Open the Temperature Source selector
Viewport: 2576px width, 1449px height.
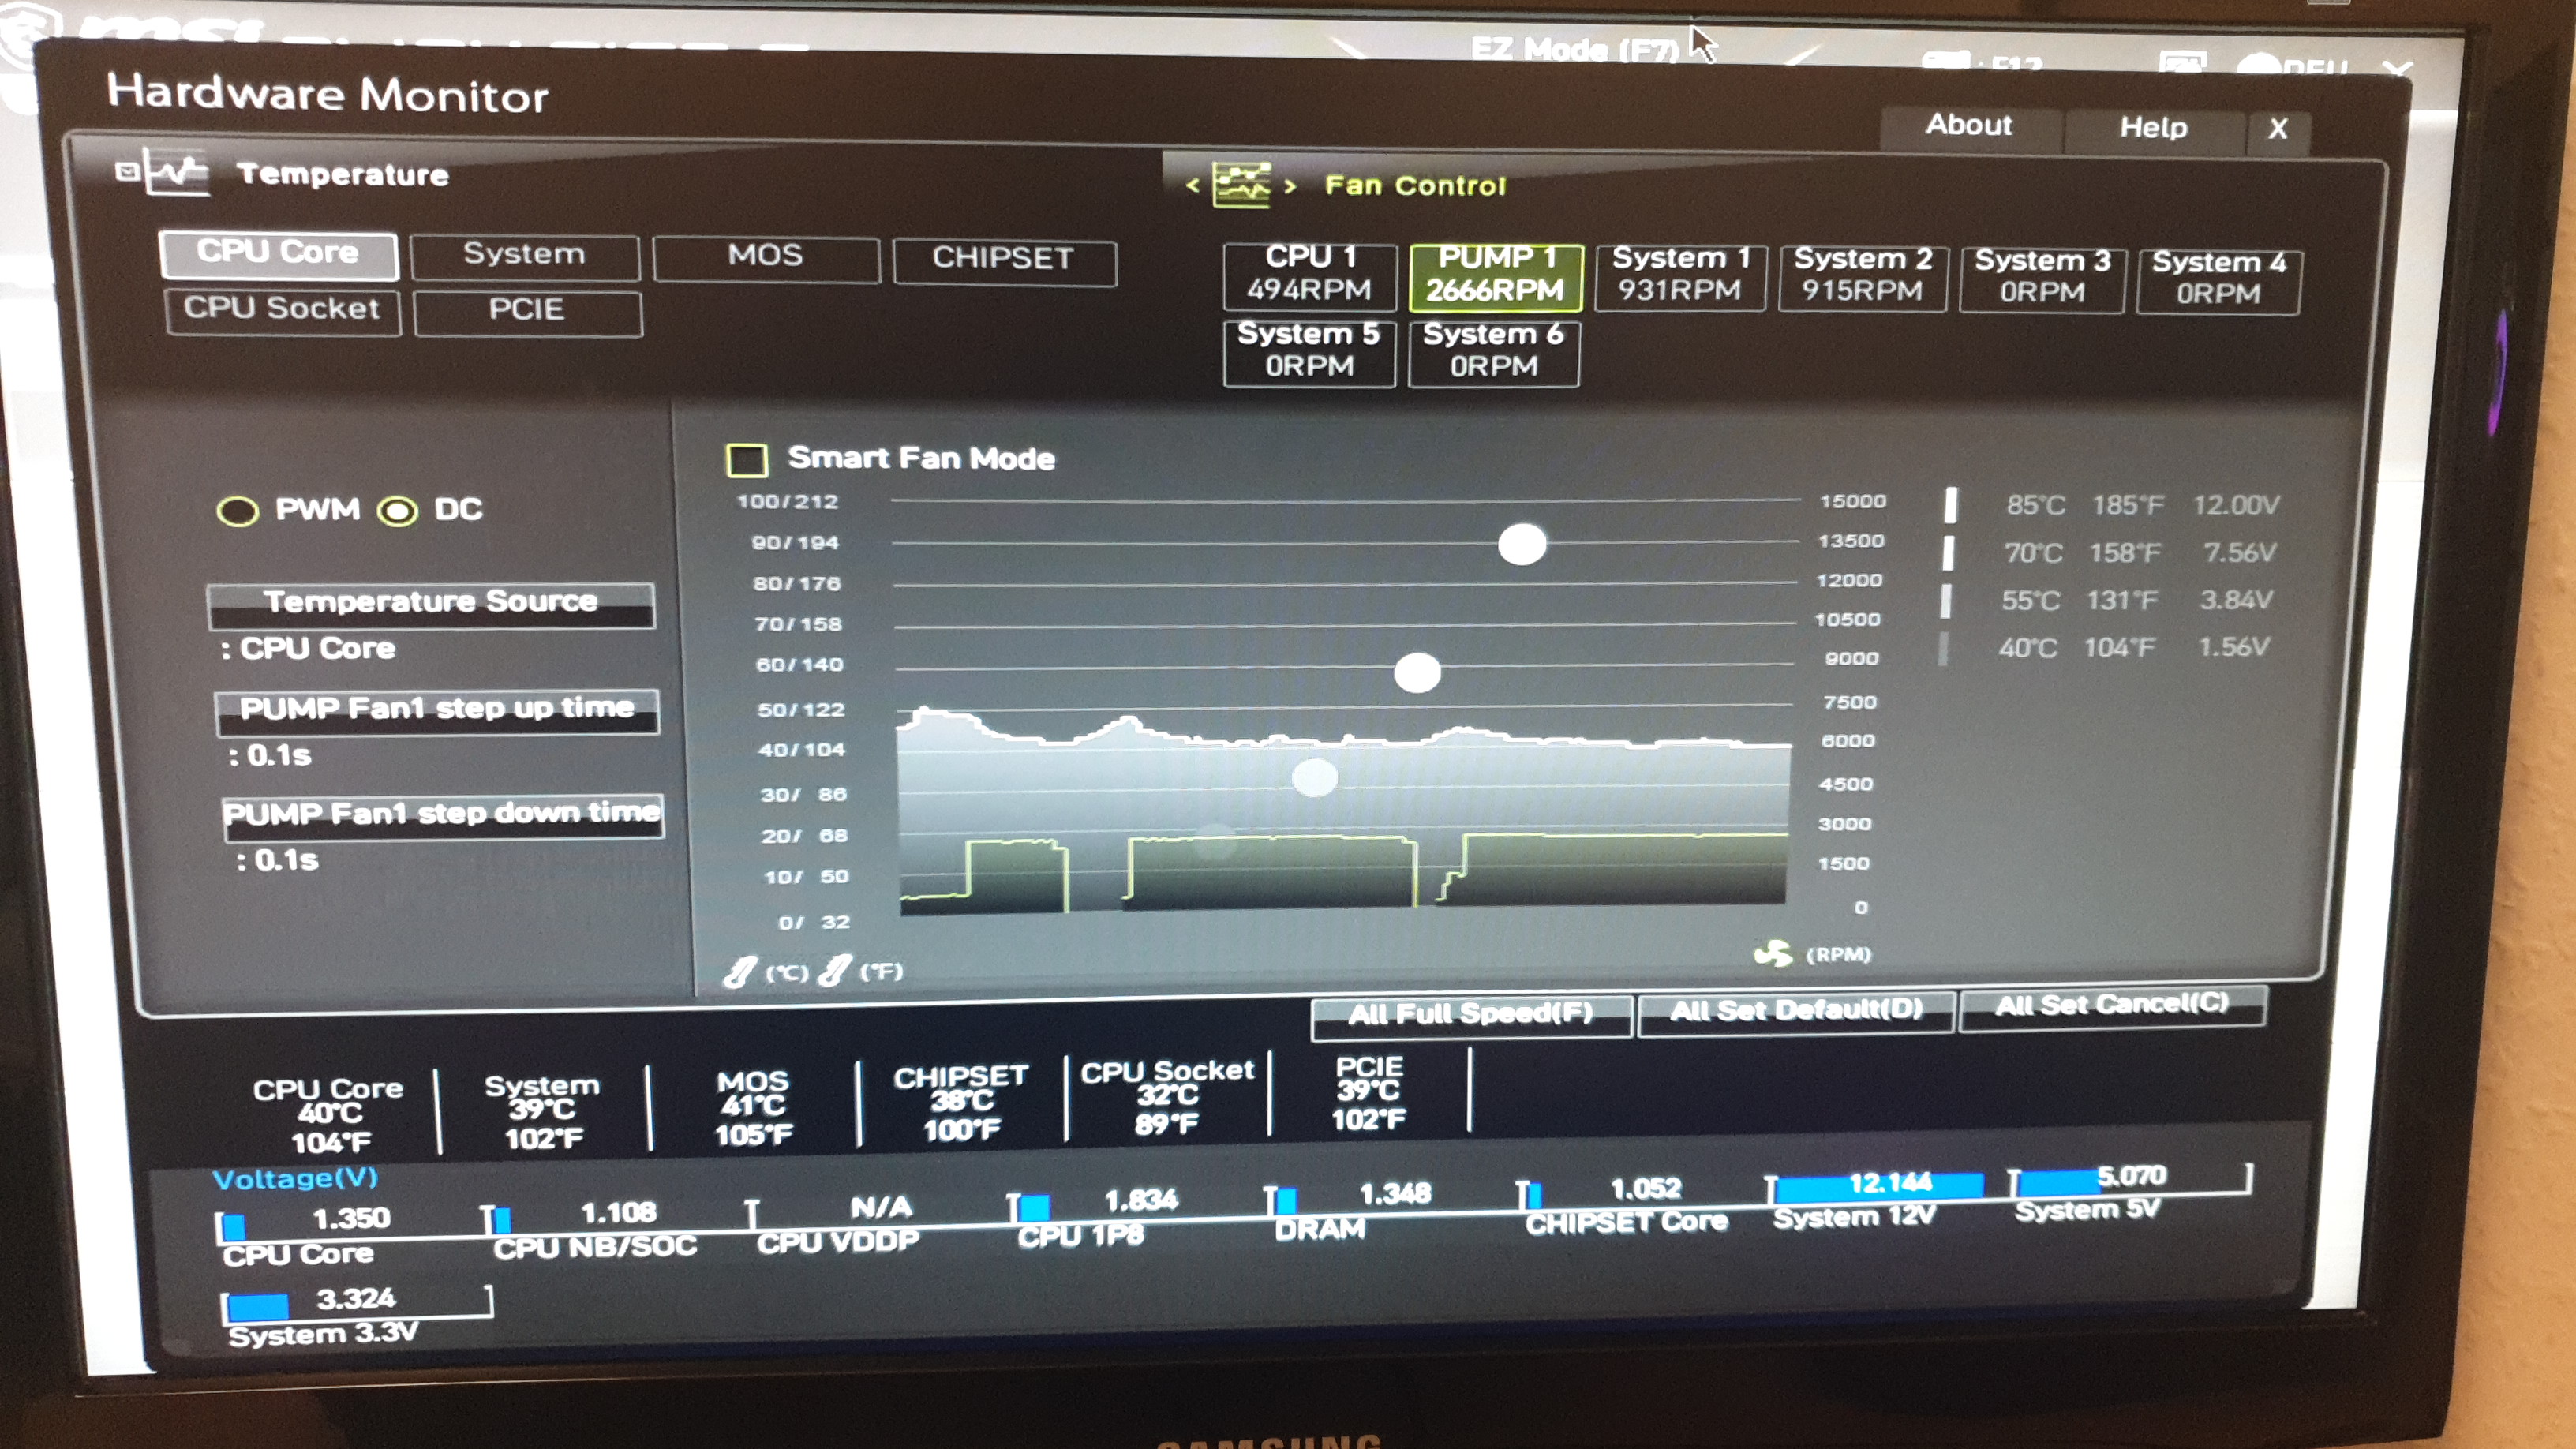(x=431, y=604)
